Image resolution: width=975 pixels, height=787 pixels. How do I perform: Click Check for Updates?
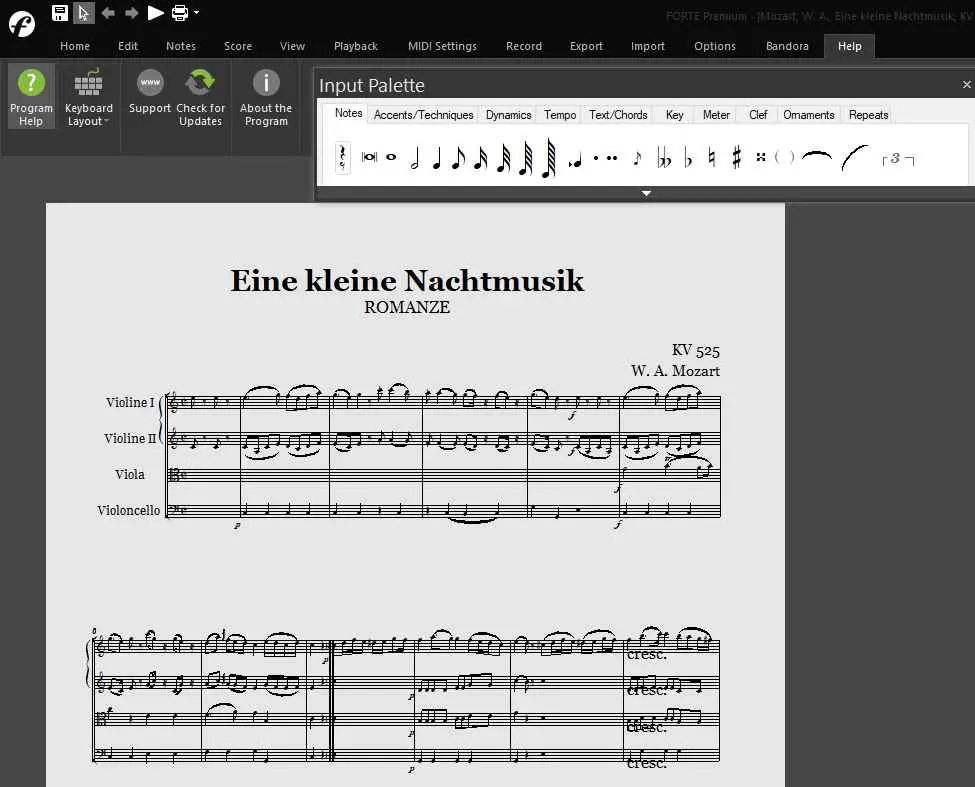201,97
